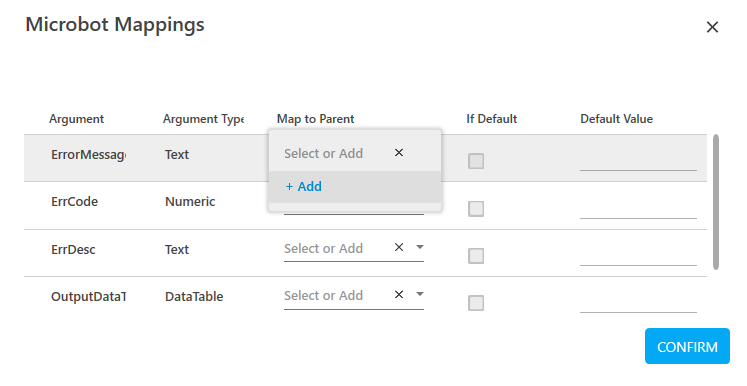Clear the ErrDesc Map to Parent selection
Viewport: 747px width, 386px height.
399,247
